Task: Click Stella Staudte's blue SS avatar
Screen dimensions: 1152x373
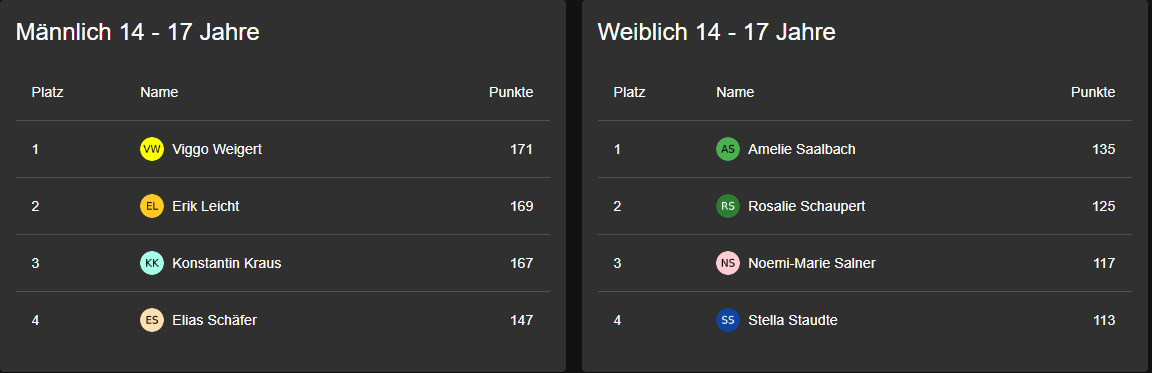Action: tap(728, 320)
